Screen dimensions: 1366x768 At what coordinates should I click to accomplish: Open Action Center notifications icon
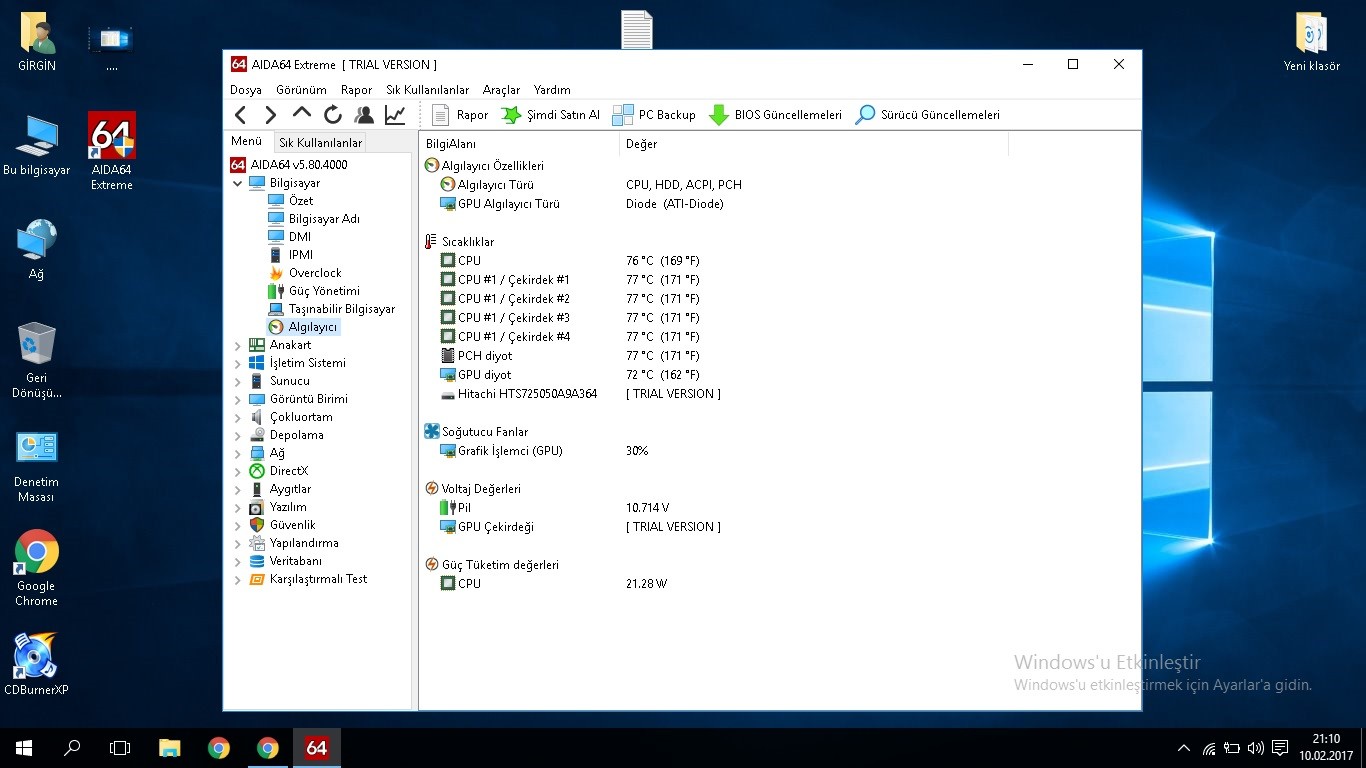point(1280,748)
